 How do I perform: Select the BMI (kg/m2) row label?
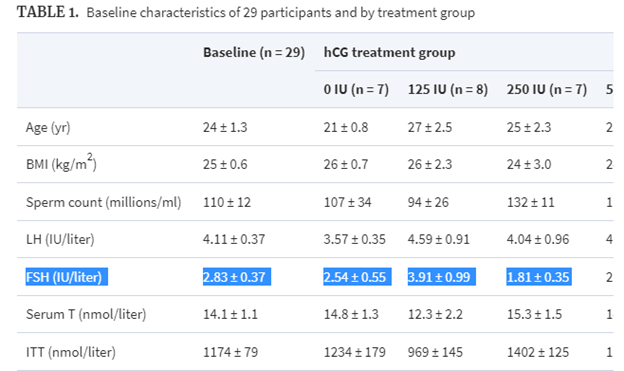61,162
